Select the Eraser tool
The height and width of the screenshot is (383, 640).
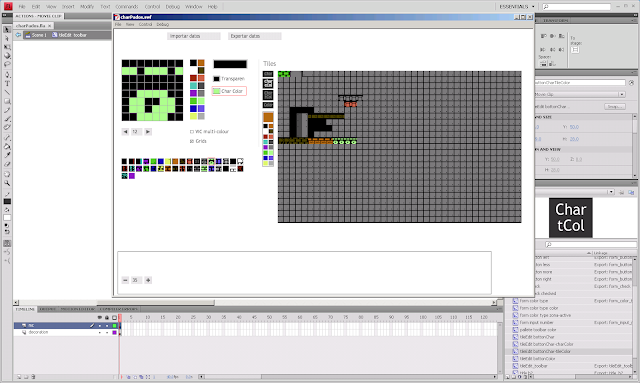point(7,164)
